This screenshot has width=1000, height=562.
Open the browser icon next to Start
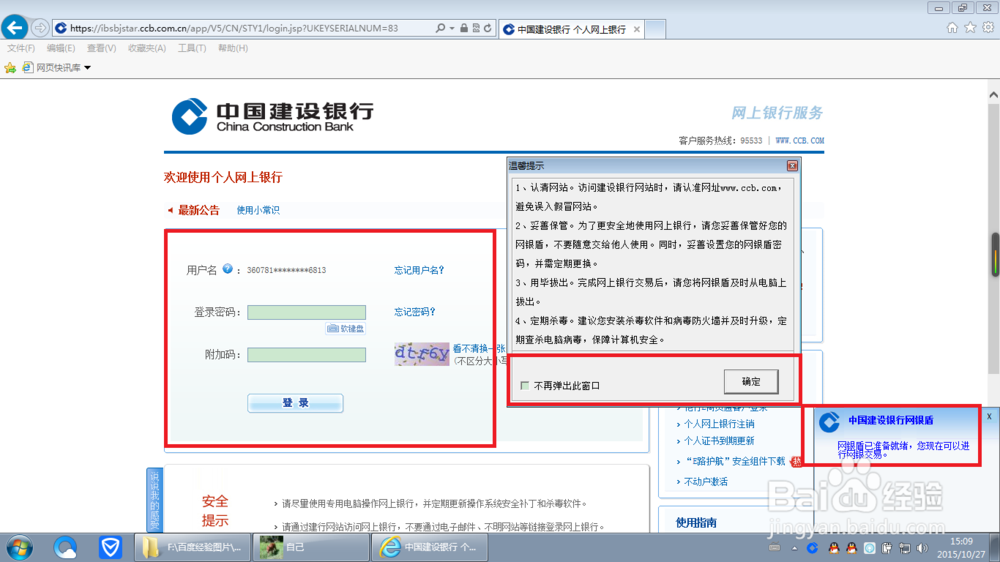coord(65,548)
